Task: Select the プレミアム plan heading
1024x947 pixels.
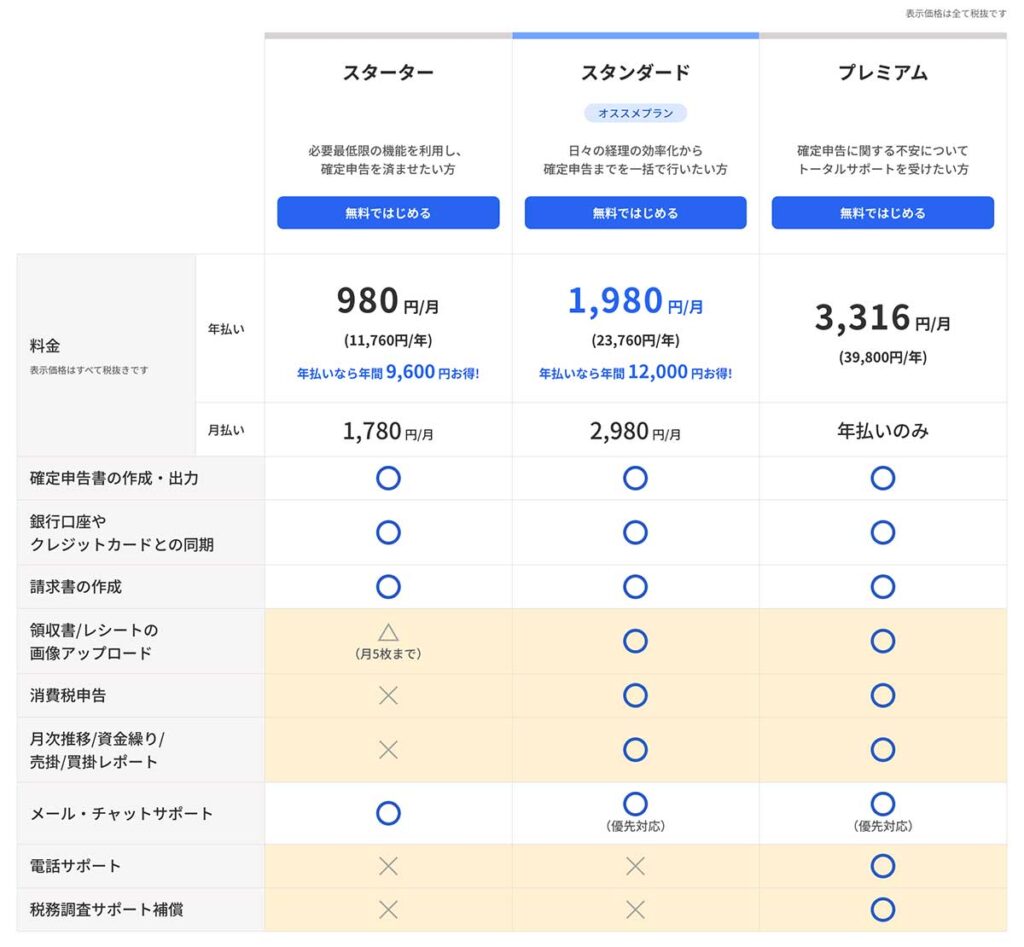Action: [x=882, y=72]
